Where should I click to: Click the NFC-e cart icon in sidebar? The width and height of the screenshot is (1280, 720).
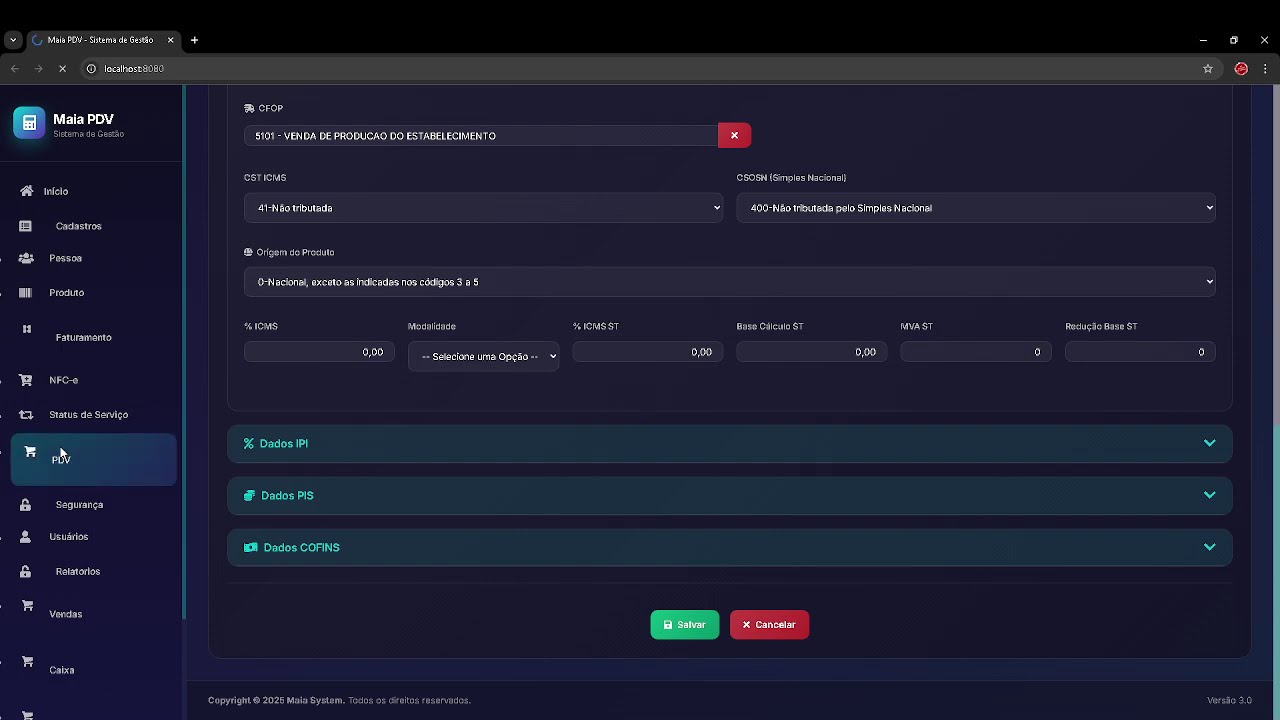[x=27, y=380]
